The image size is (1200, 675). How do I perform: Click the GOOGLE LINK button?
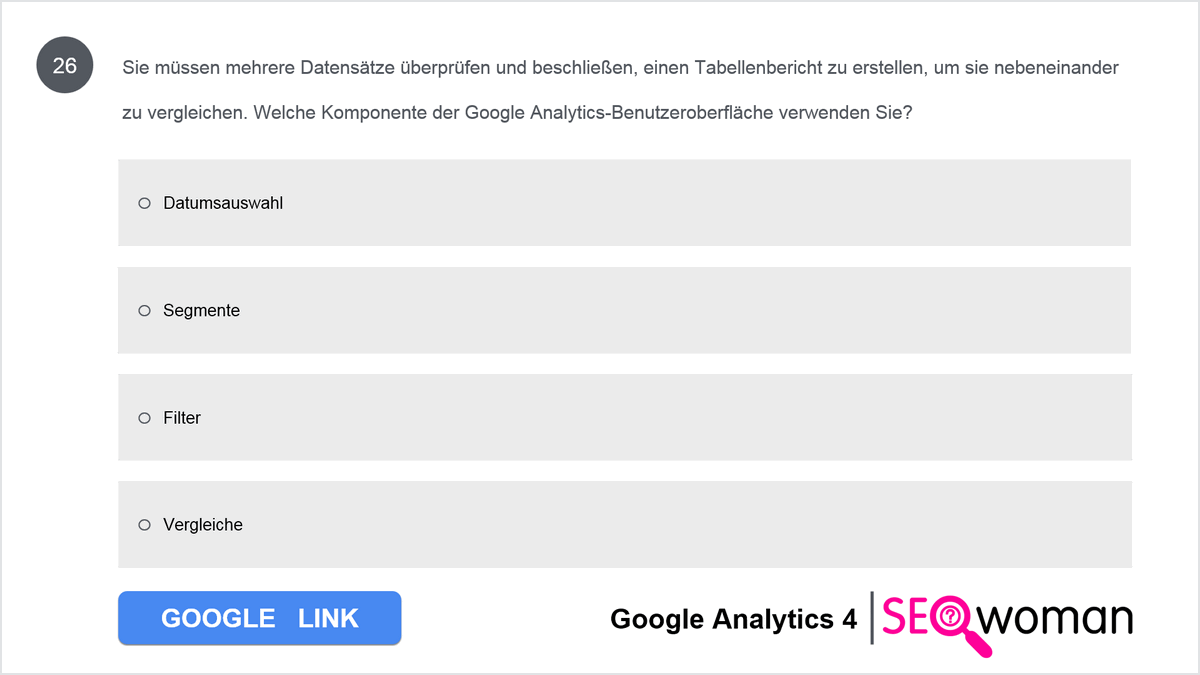pyautogui.click(x=259, y=618)
